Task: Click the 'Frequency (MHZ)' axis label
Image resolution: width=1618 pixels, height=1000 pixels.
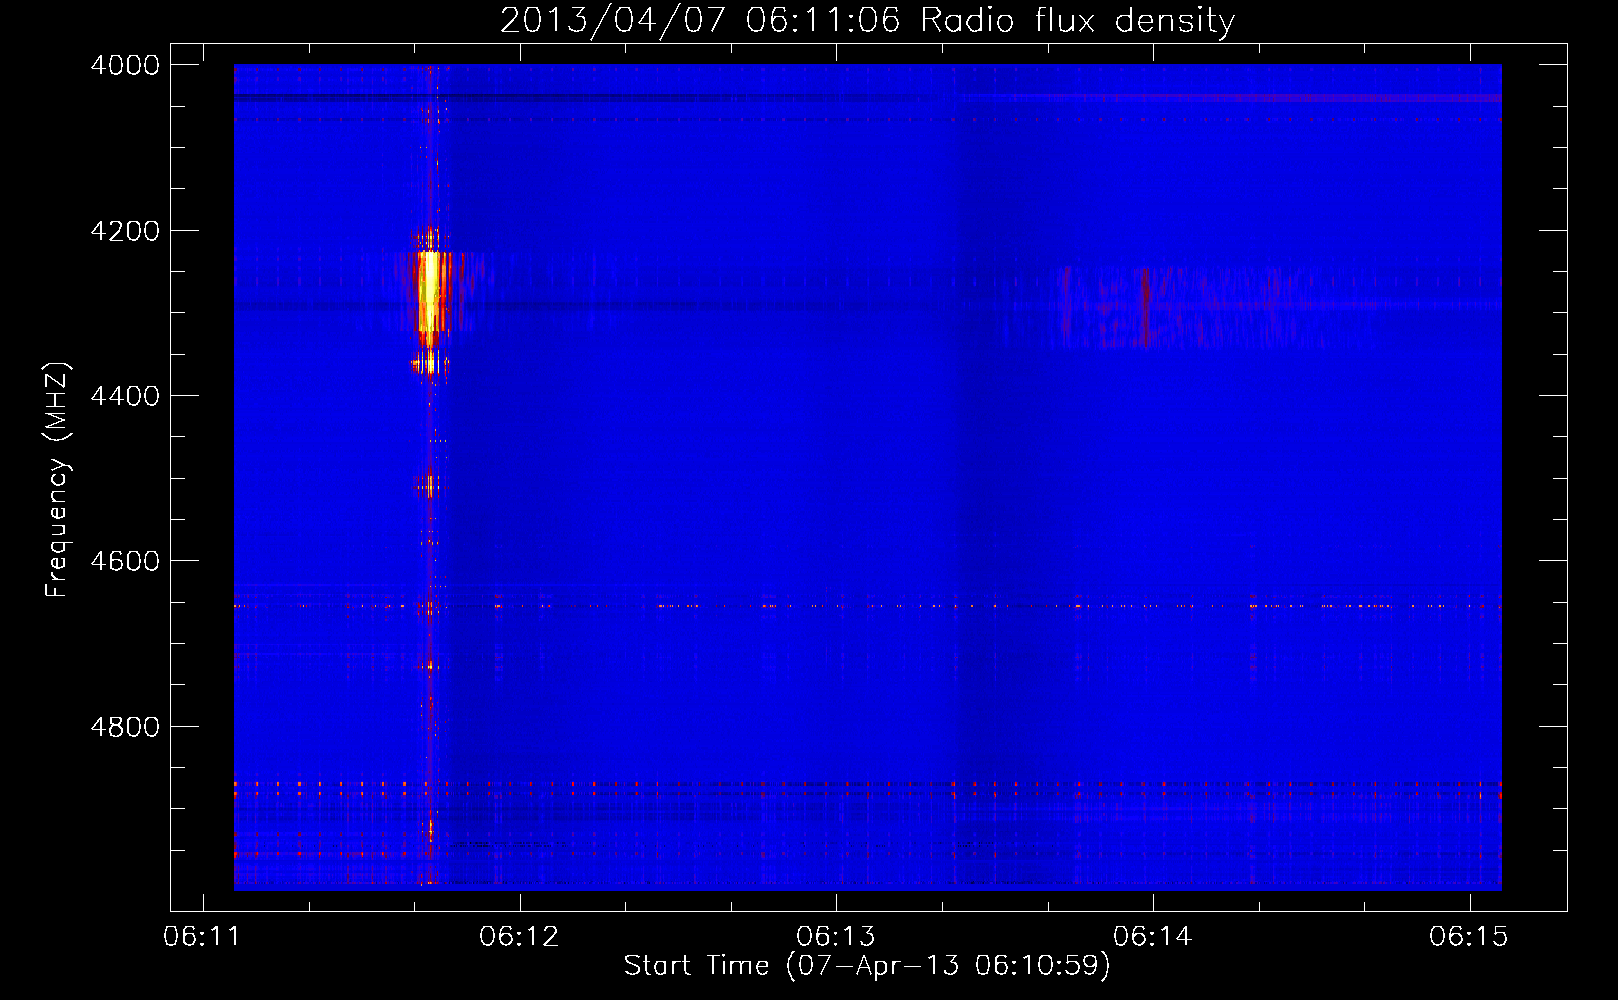Action: point(58,480)
